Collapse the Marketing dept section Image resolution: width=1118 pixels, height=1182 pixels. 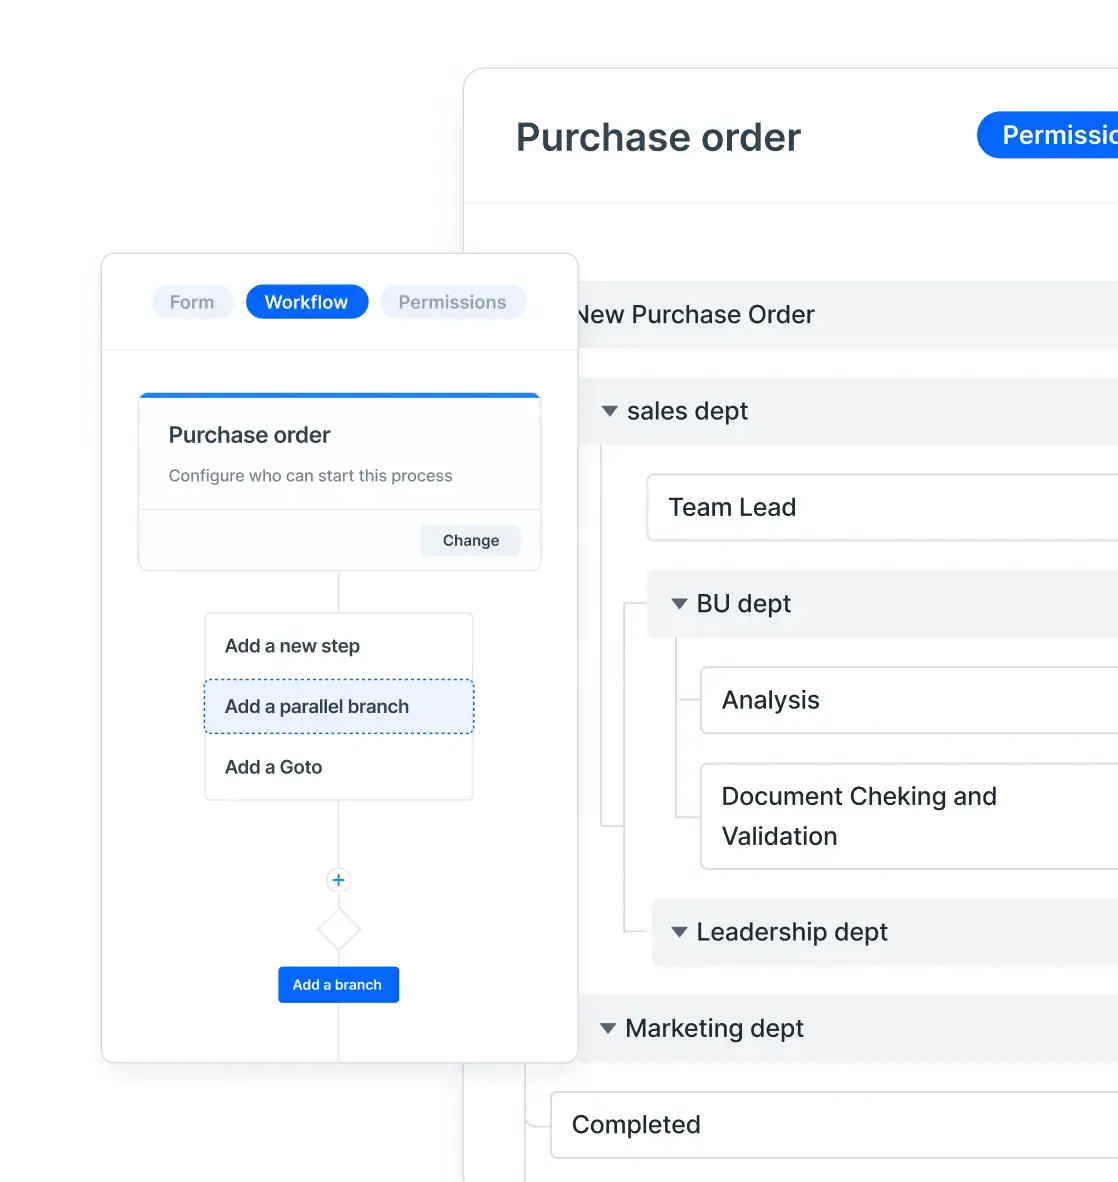click(610, 1028)
